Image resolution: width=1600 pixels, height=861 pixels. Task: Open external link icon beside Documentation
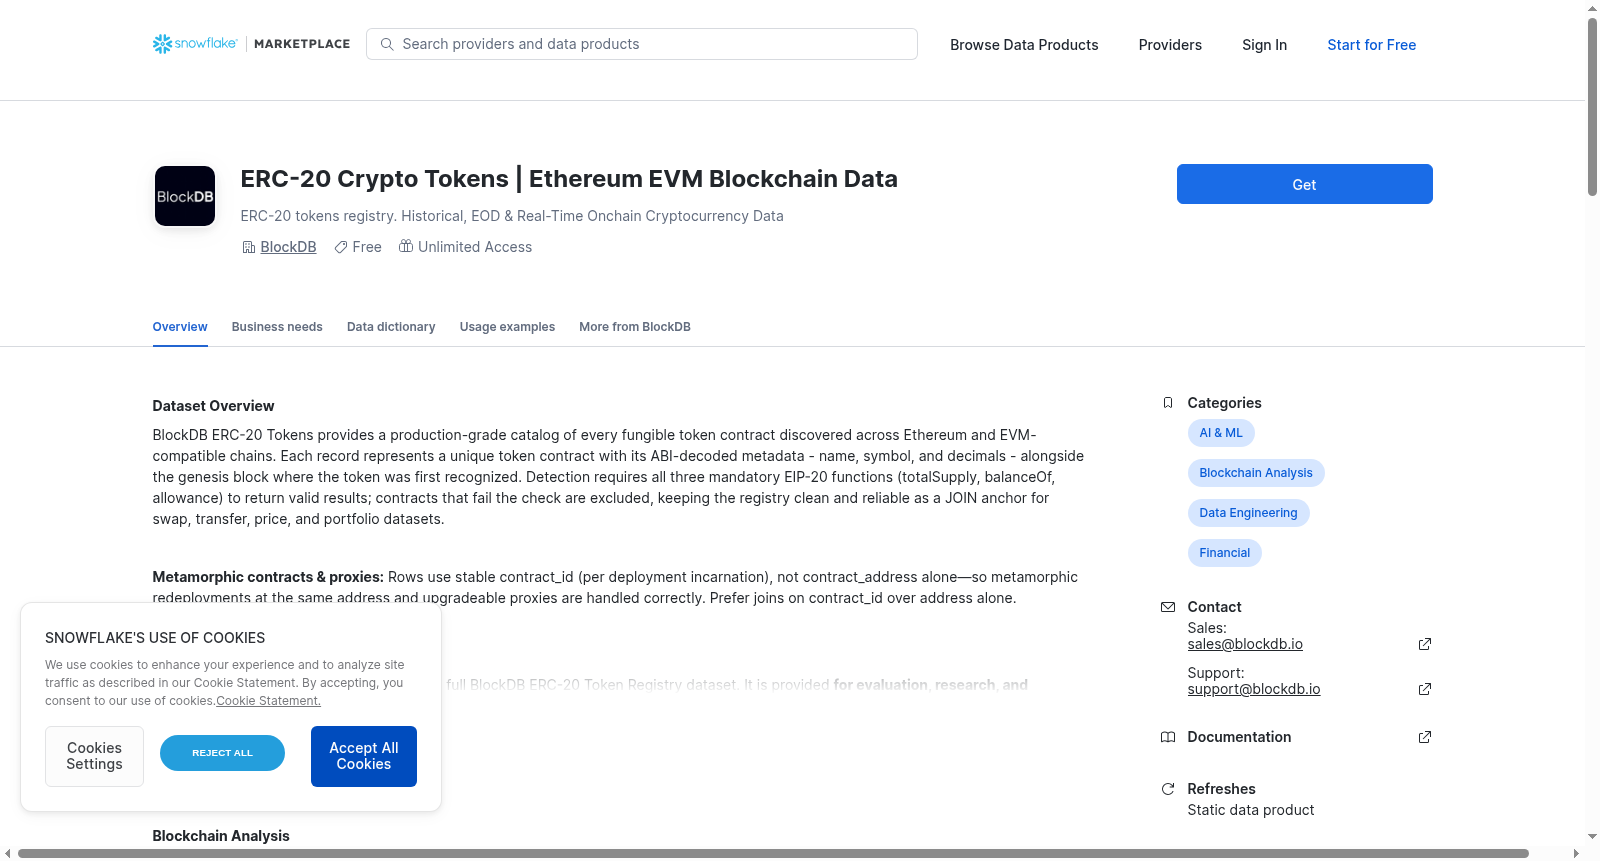[1425, 737]
